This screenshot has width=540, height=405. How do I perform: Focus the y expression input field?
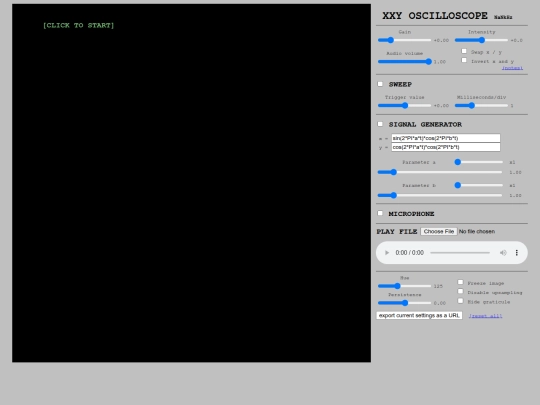pos(446,147)
